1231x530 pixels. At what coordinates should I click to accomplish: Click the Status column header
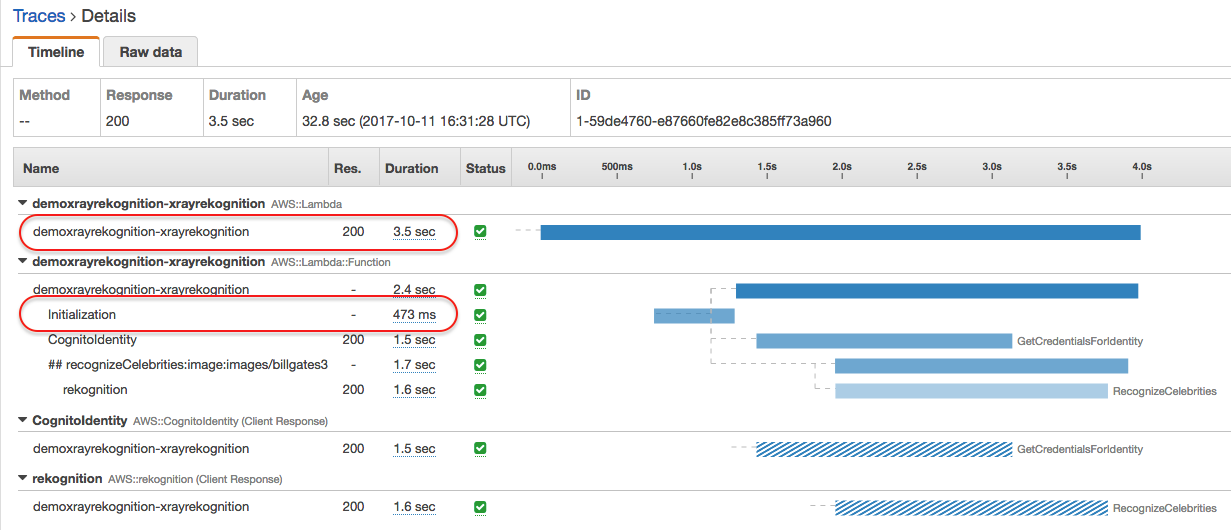[486, 169]
